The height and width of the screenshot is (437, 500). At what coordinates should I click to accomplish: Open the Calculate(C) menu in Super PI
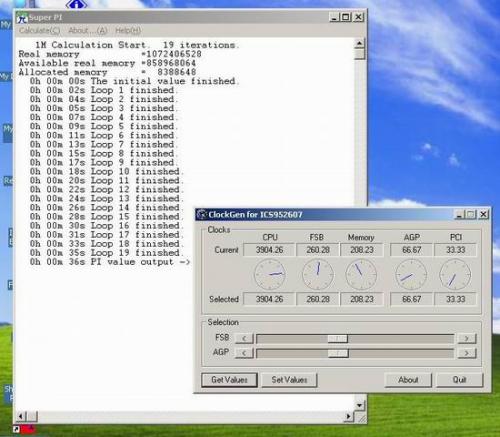point(39,30)
